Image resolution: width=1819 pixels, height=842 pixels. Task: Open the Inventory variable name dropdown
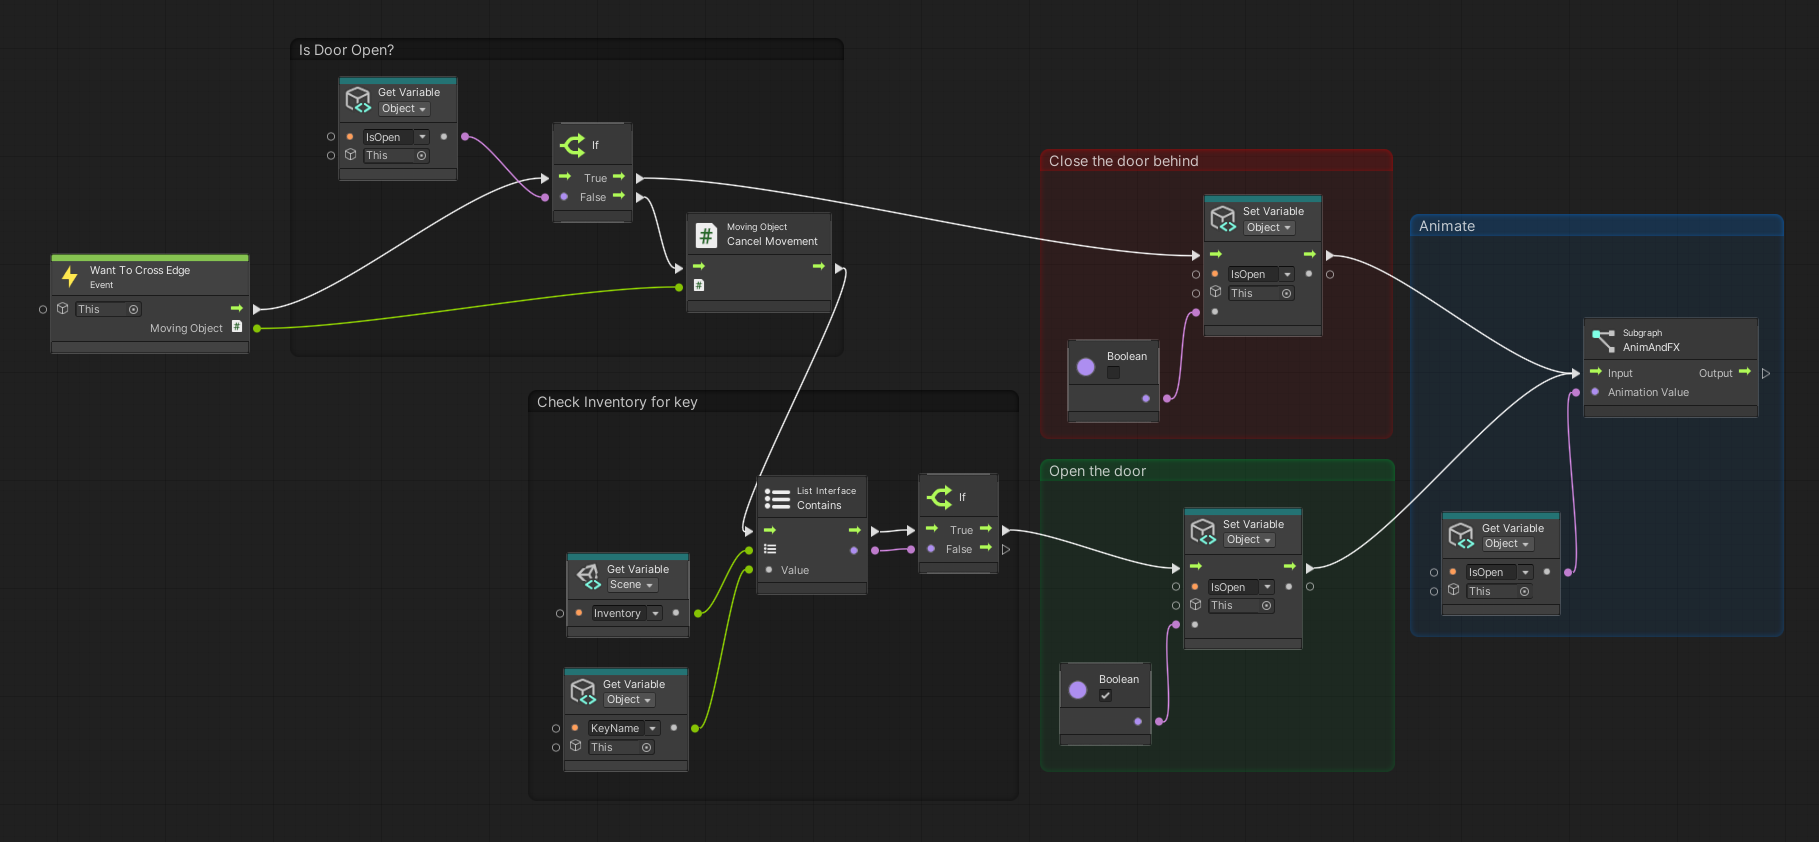tap(655, 614)
